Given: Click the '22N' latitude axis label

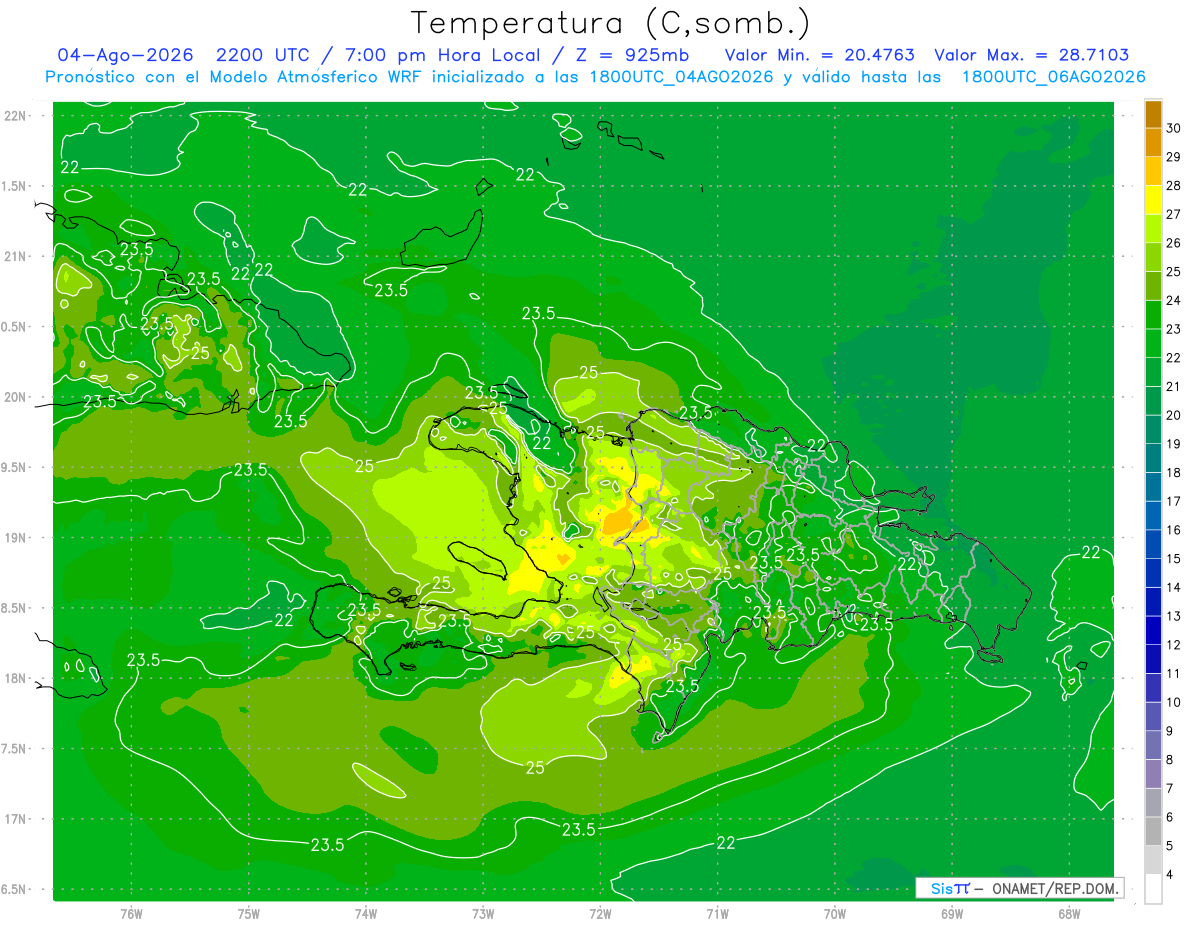Looking at the screenshot, I should [x=16, y=116].
